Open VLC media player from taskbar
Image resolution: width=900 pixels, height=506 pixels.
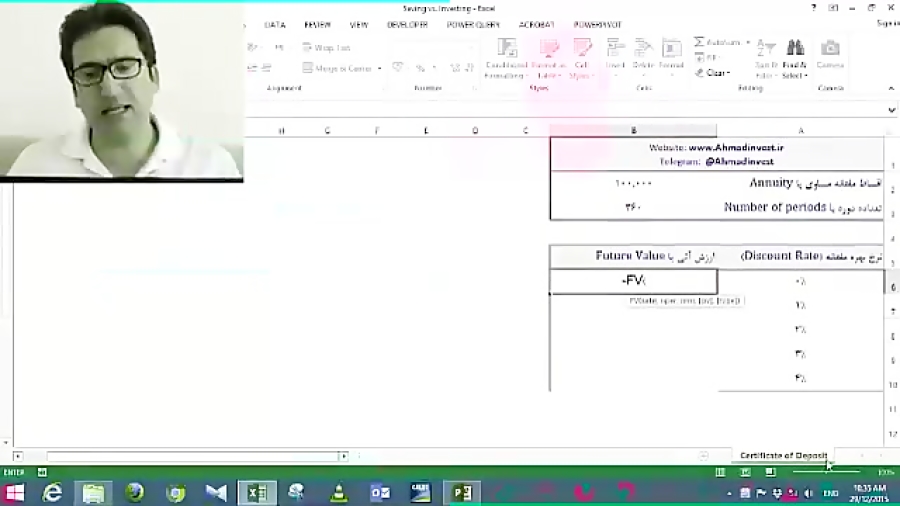(339, 492)
